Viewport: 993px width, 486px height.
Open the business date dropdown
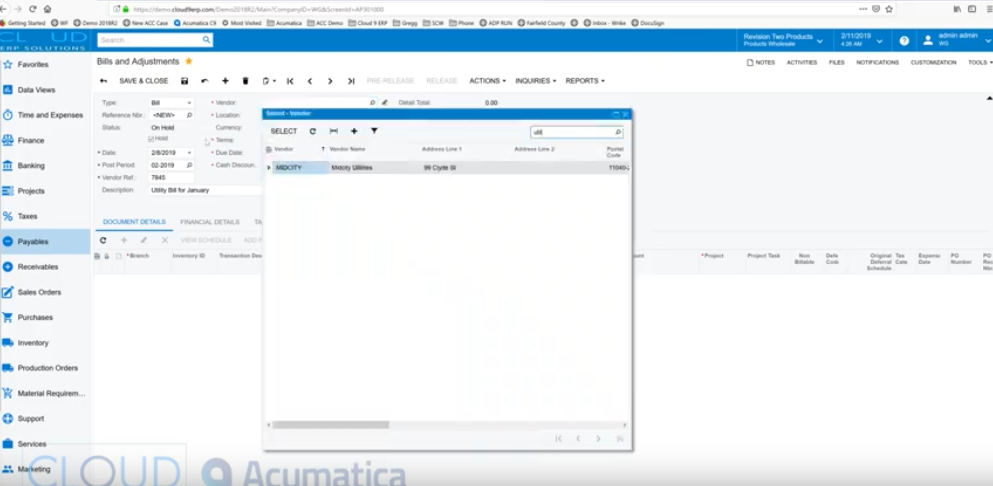861,40
